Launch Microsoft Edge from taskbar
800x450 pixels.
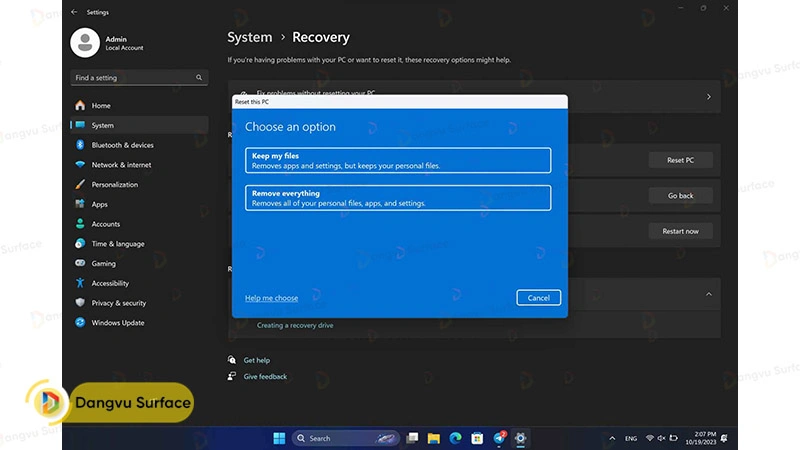point(456,438)
